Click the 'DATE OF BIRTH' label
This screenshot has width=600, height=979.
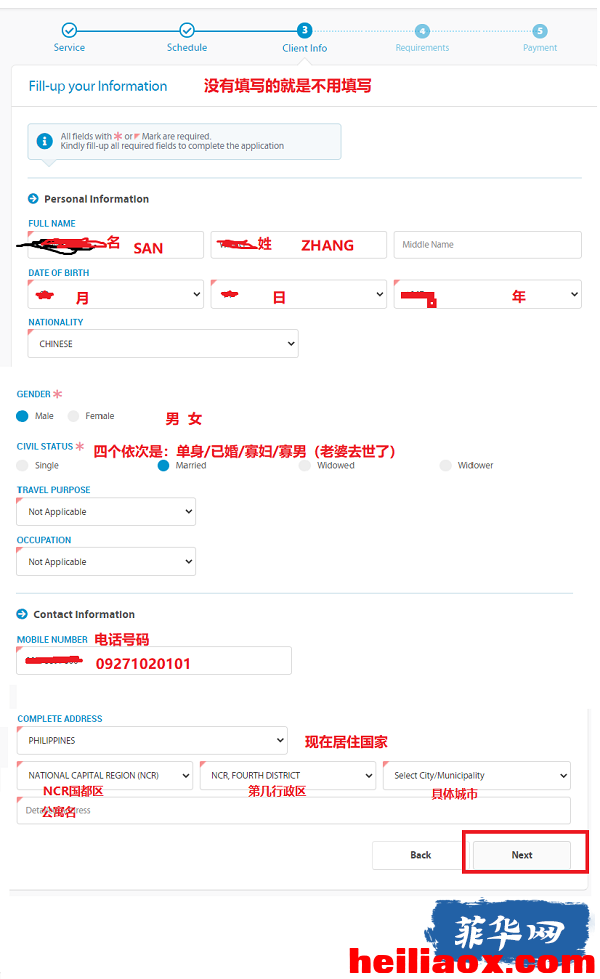[59, 273]
